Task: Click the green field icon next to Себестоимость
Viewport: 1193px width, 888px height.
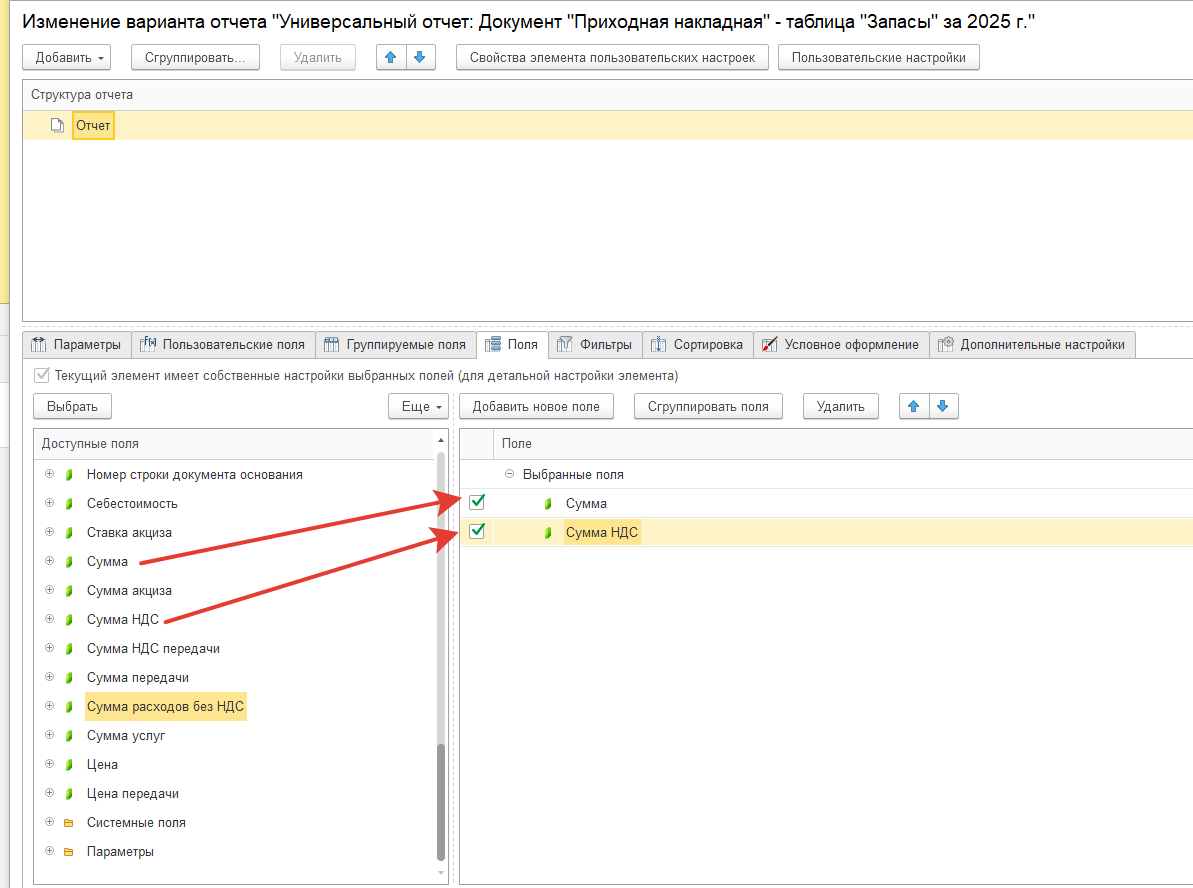Action: [x=69, y=504]
